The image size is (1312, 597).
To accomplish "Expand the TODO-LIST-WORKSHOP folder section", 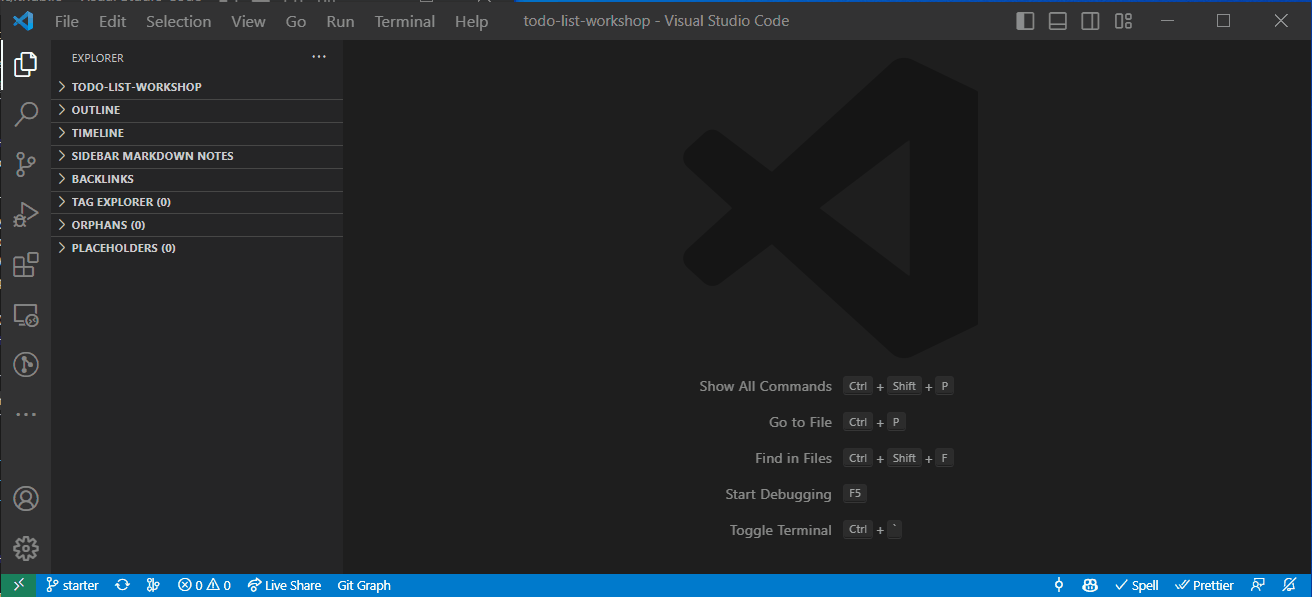I will coord(136,87).
